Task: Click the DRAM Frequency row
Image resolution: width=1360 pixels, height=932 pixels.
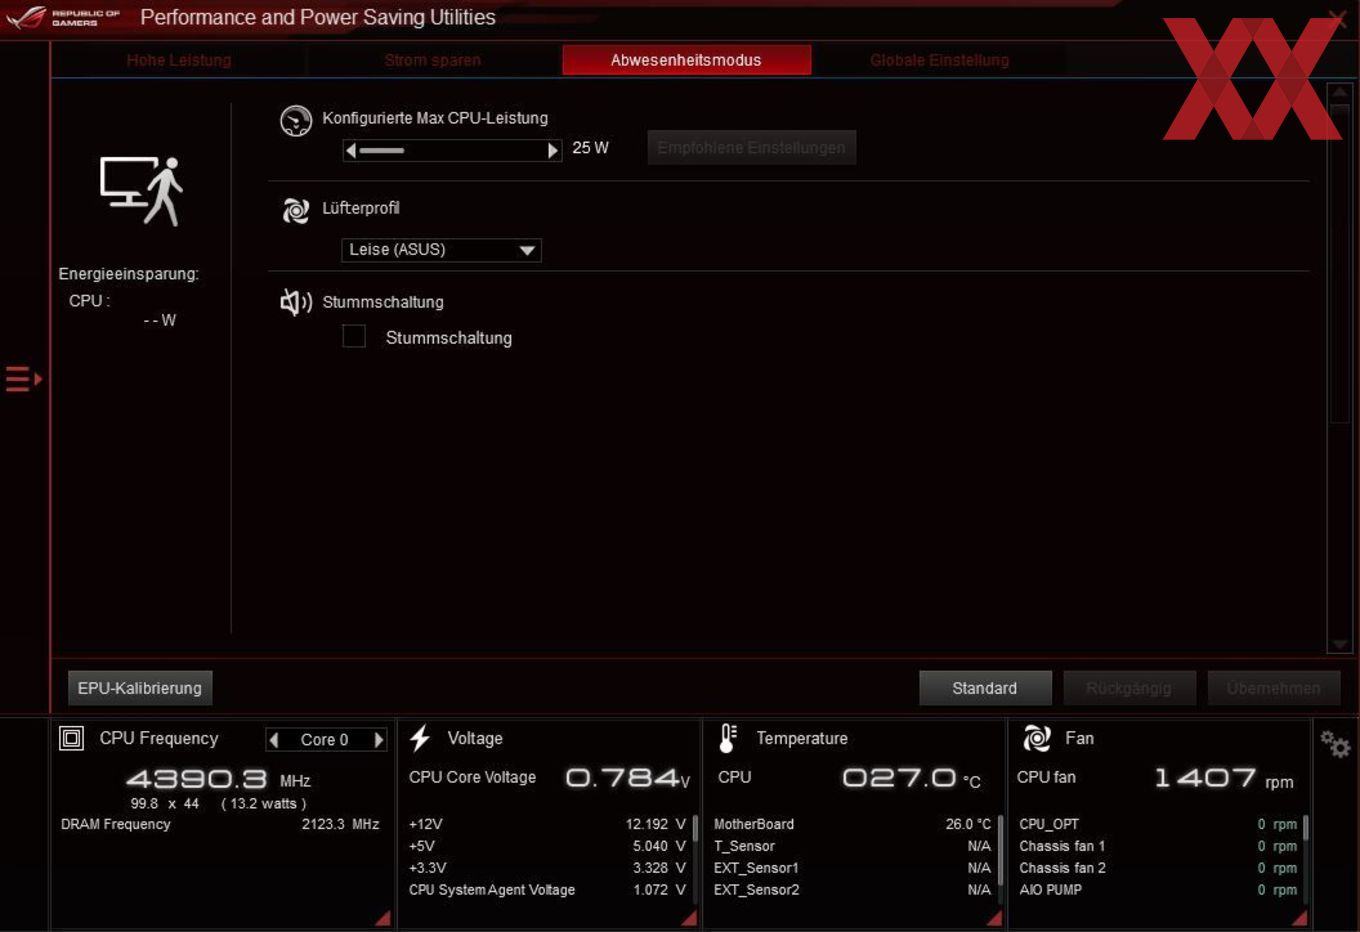Action: point(220,824)
